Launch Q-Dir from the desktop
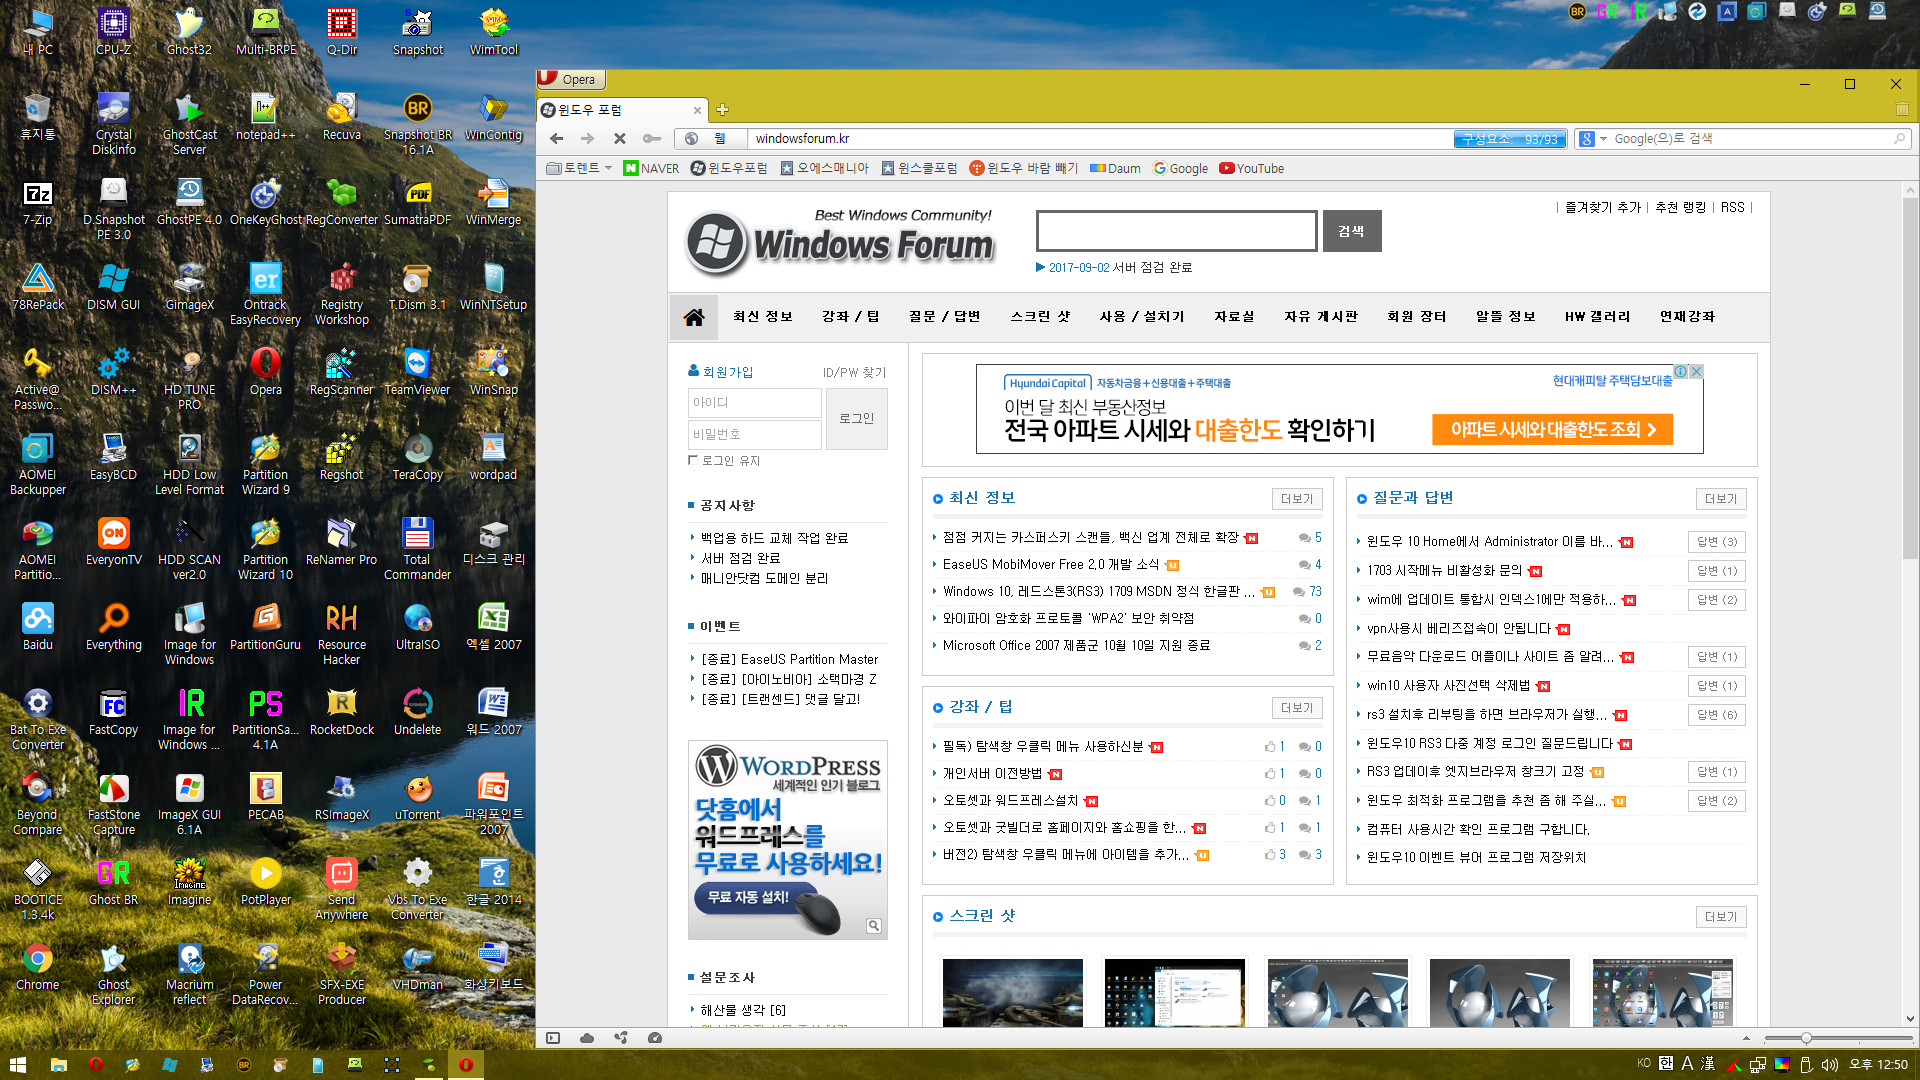 (342, 32)
